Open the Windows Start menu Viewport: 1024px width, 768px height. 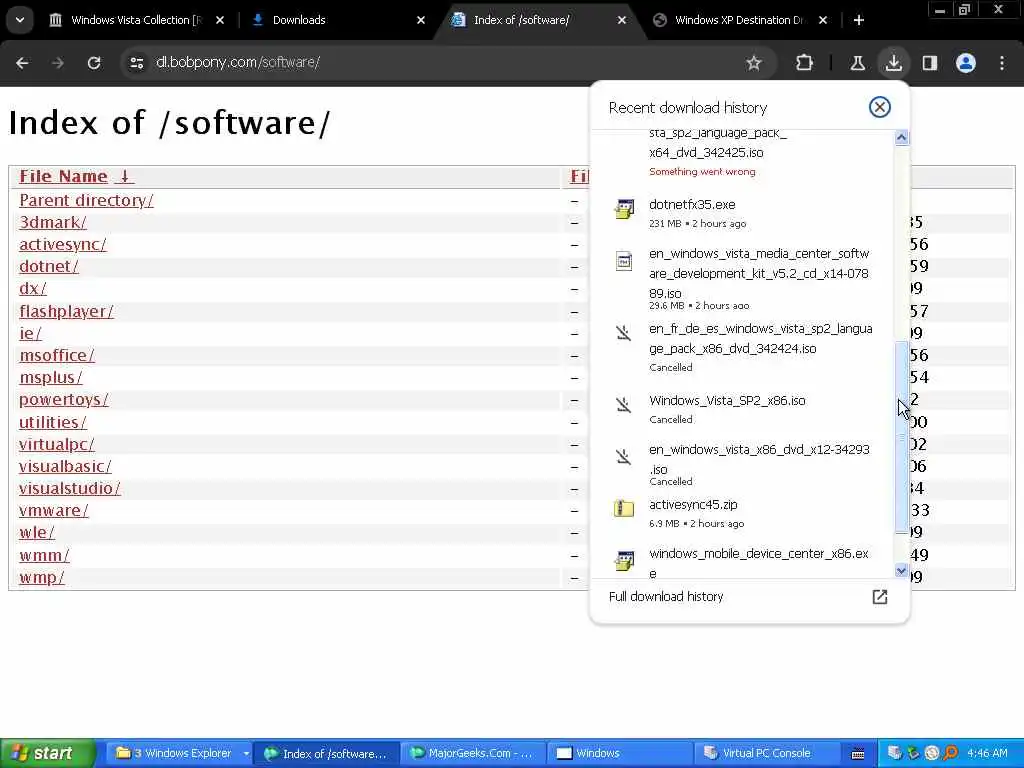click(48, 754)
